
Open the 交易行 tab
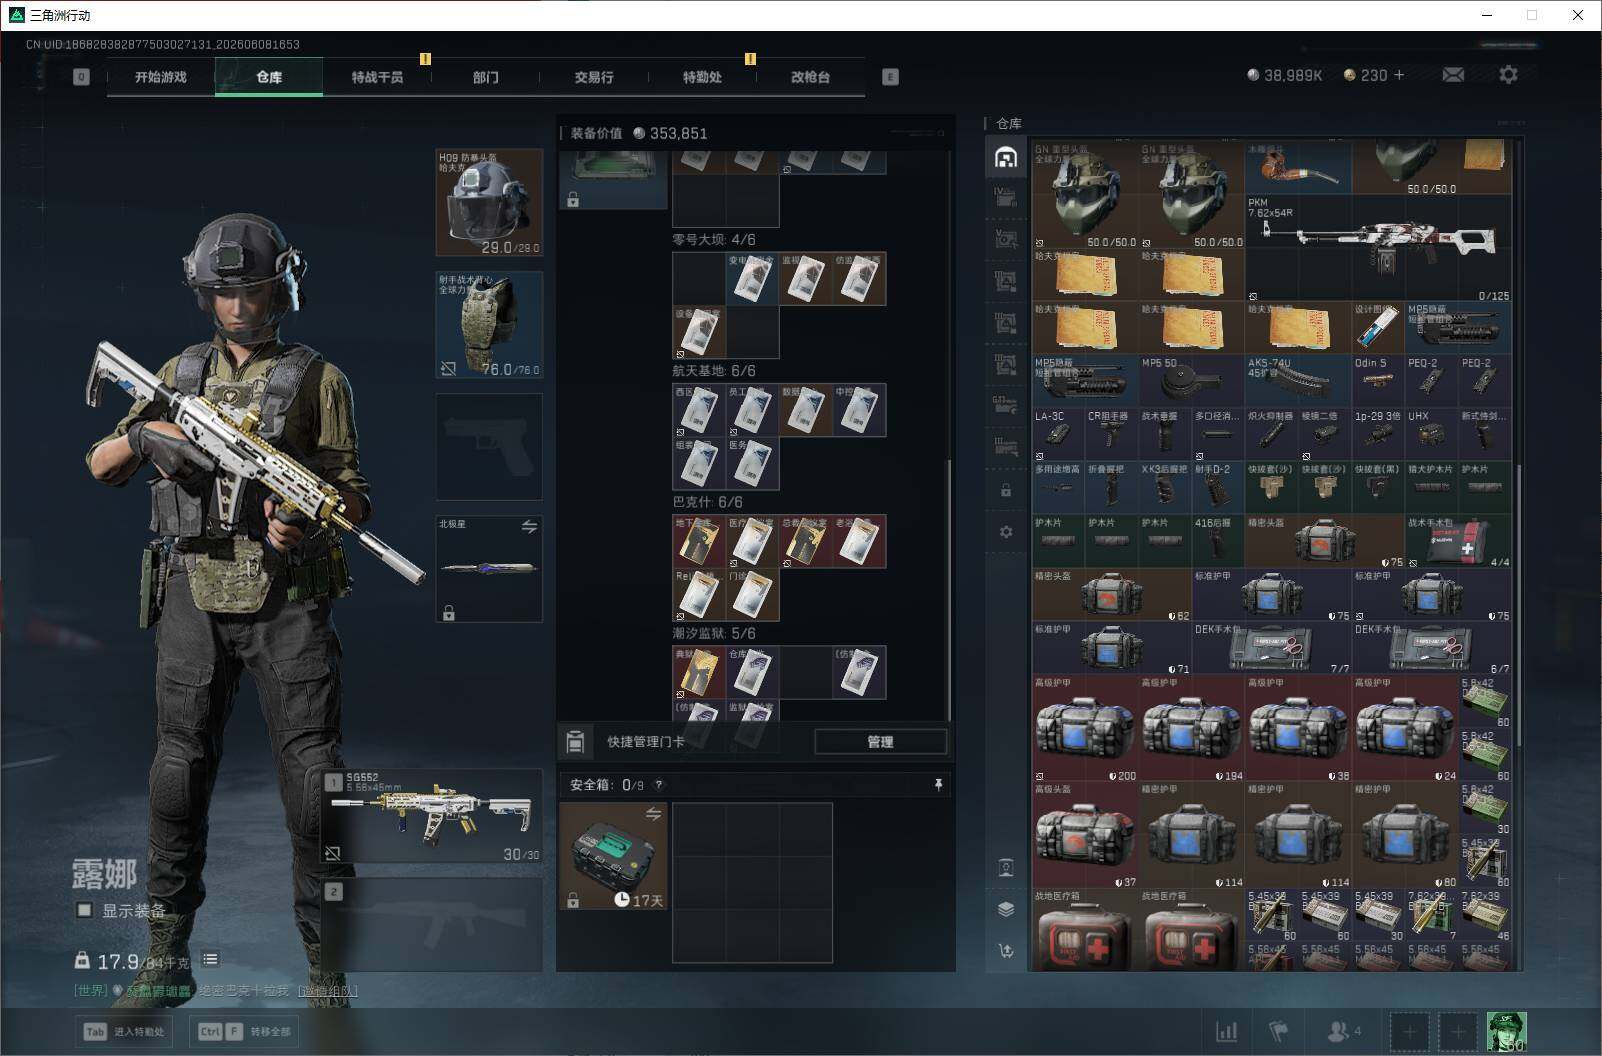click(x=593, y=77)
